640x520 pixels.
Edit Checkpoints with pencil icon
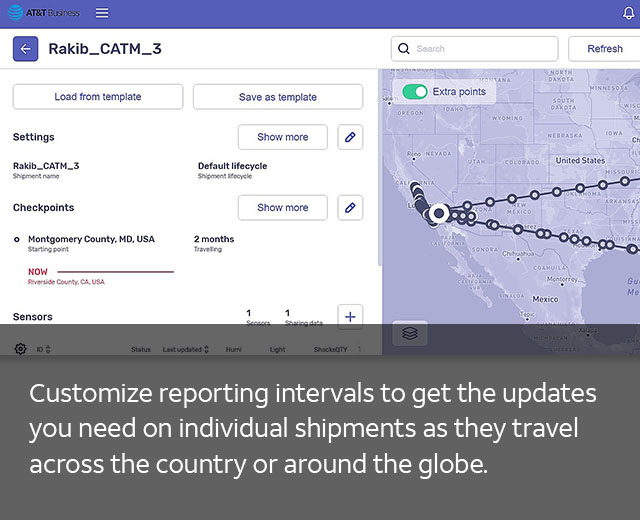(350, 208)
